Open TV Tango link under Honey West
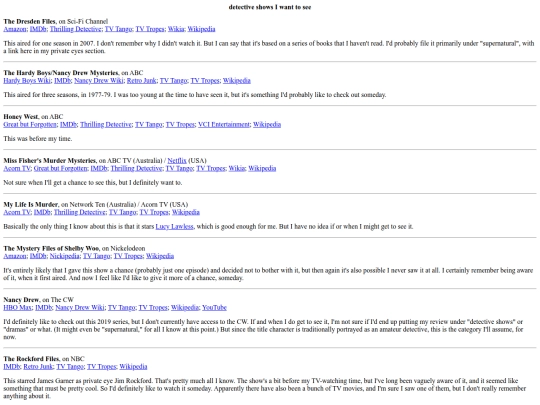Image resolution: width=540 pixels, height=405 pixels. coord(149,124)
